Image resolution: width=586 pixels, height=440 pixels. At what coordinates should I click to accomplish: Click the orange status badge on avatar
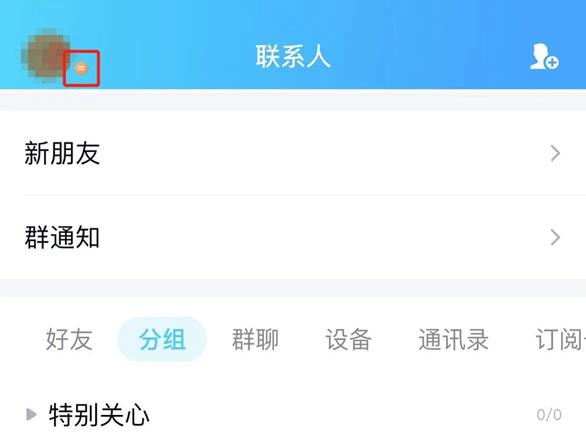coord(81,68)
